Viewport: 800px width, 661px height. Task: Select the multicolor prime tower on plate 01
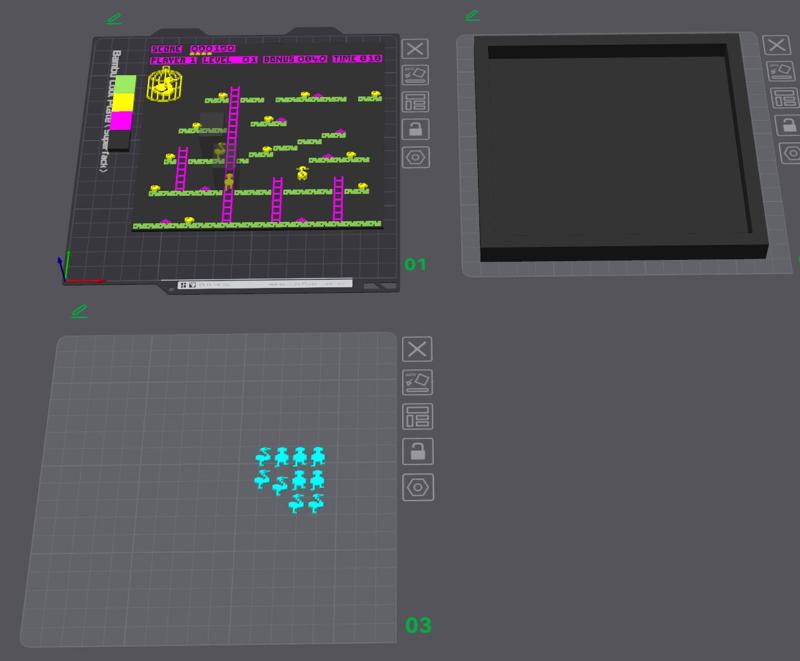tap(122, 112)
